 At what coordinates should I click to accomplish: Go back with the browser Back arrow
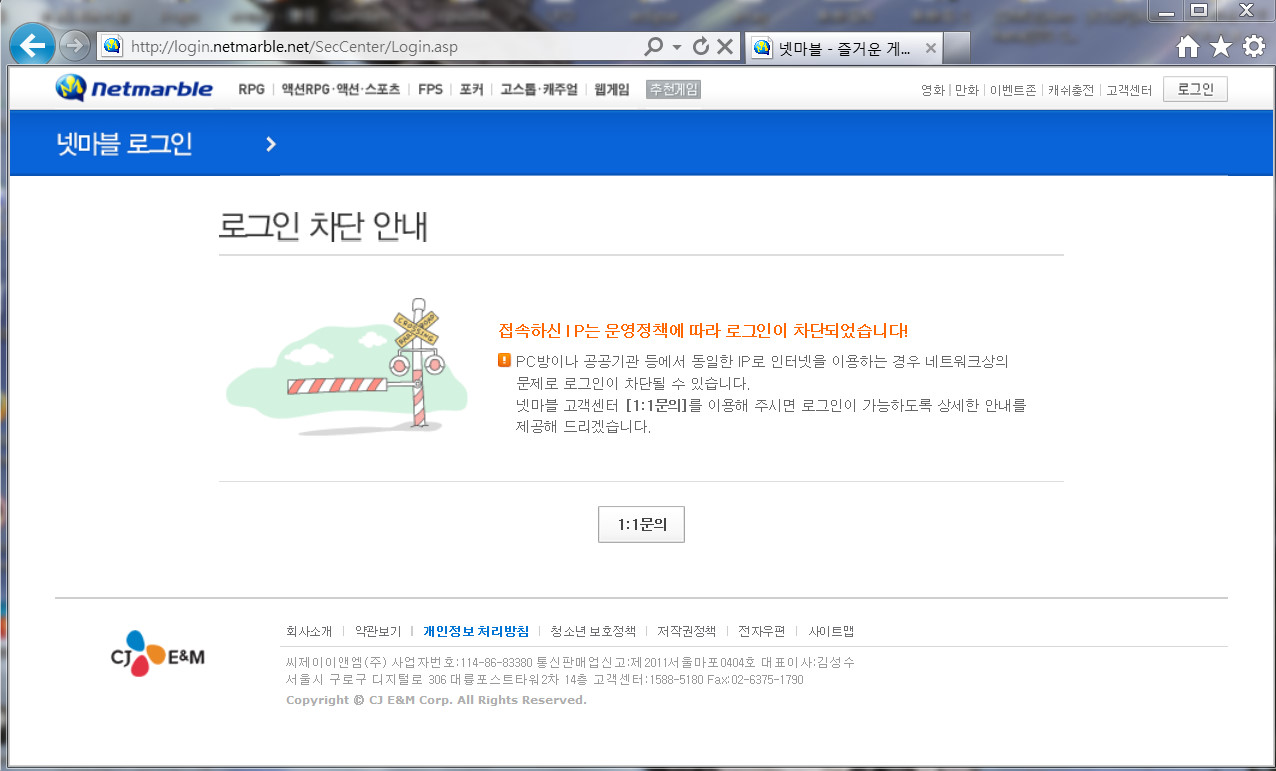point(32,45)
